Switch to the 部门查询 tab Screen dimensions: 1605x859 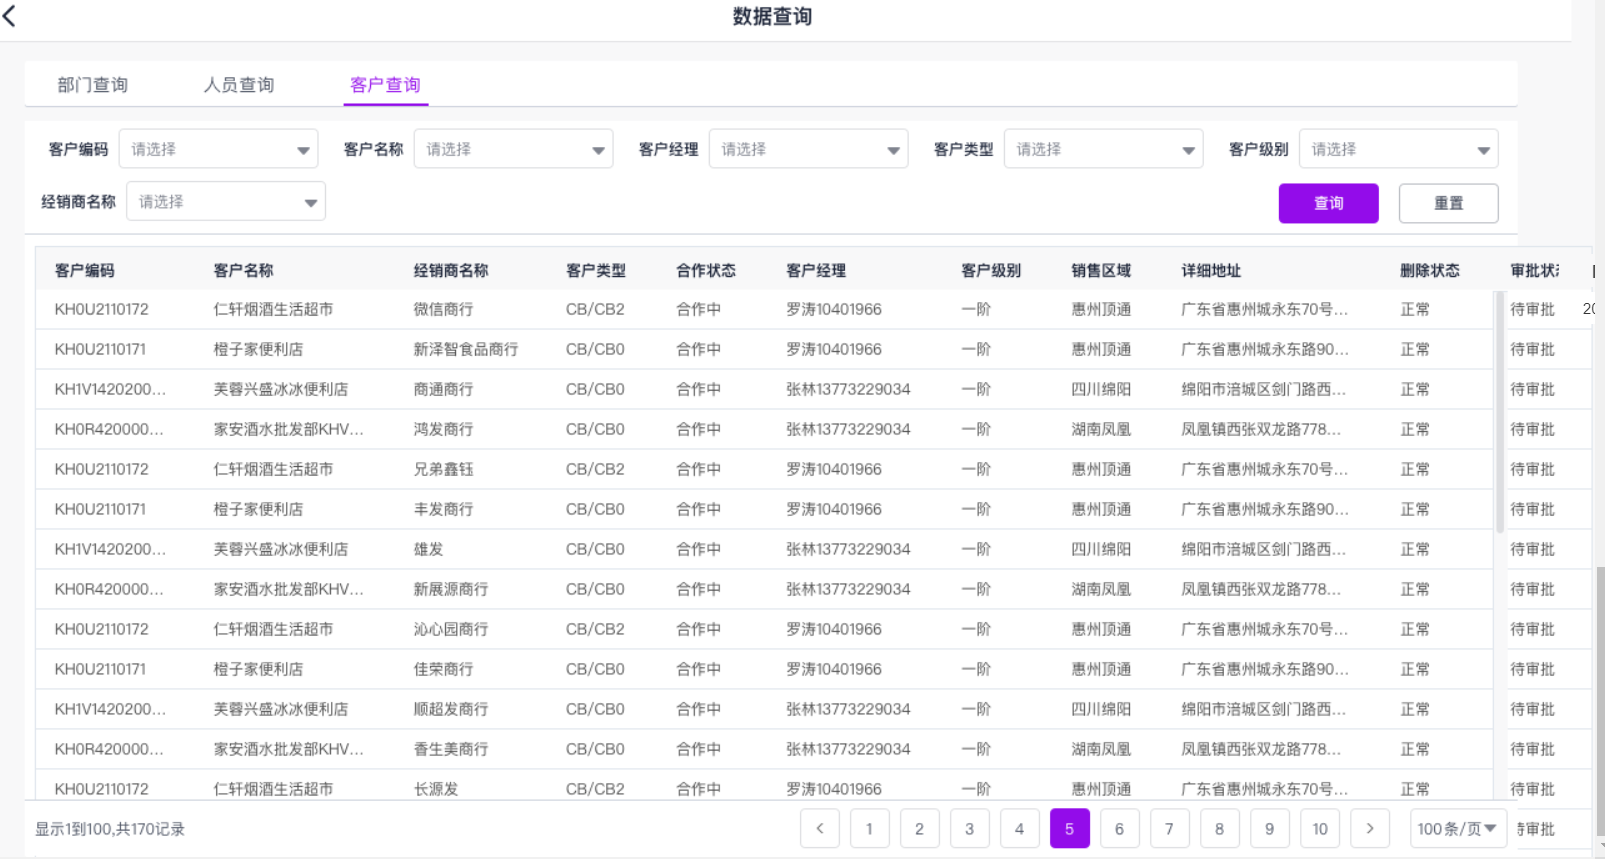pos(93,85)
